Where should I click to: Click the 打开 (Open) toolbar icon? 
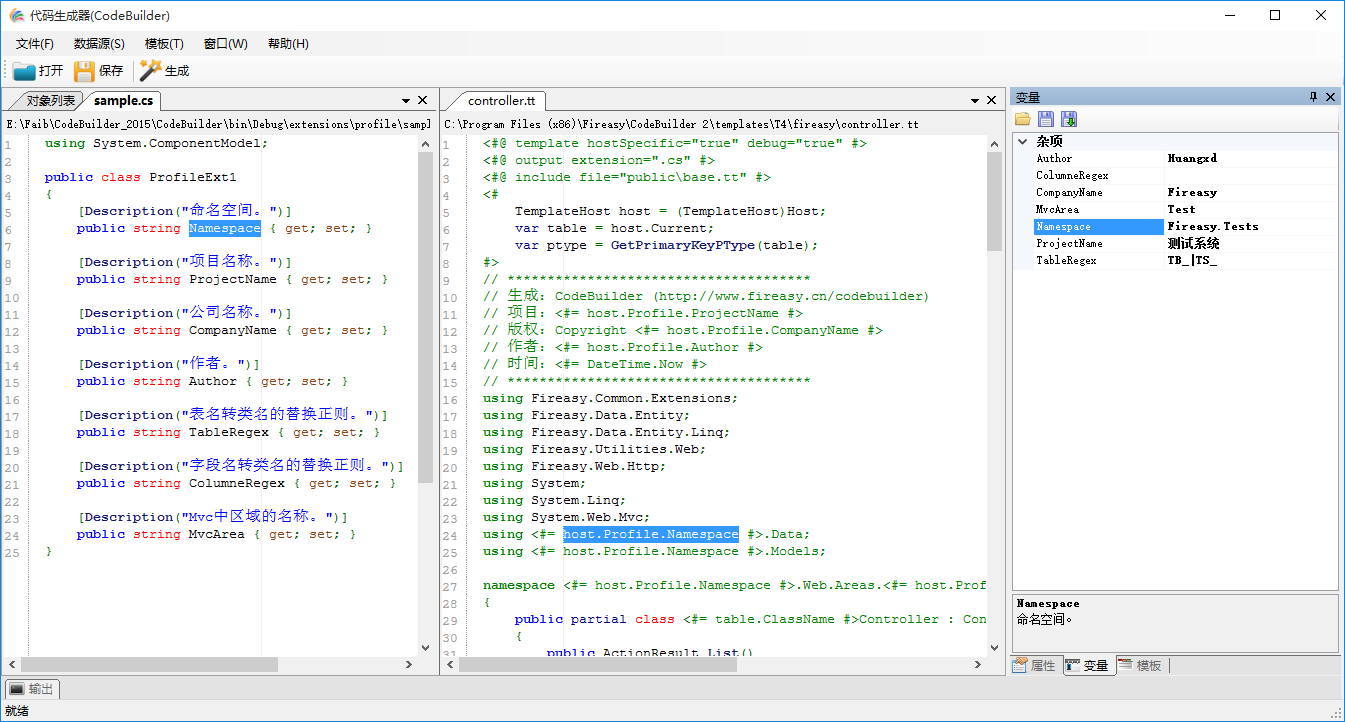point(25,71)
